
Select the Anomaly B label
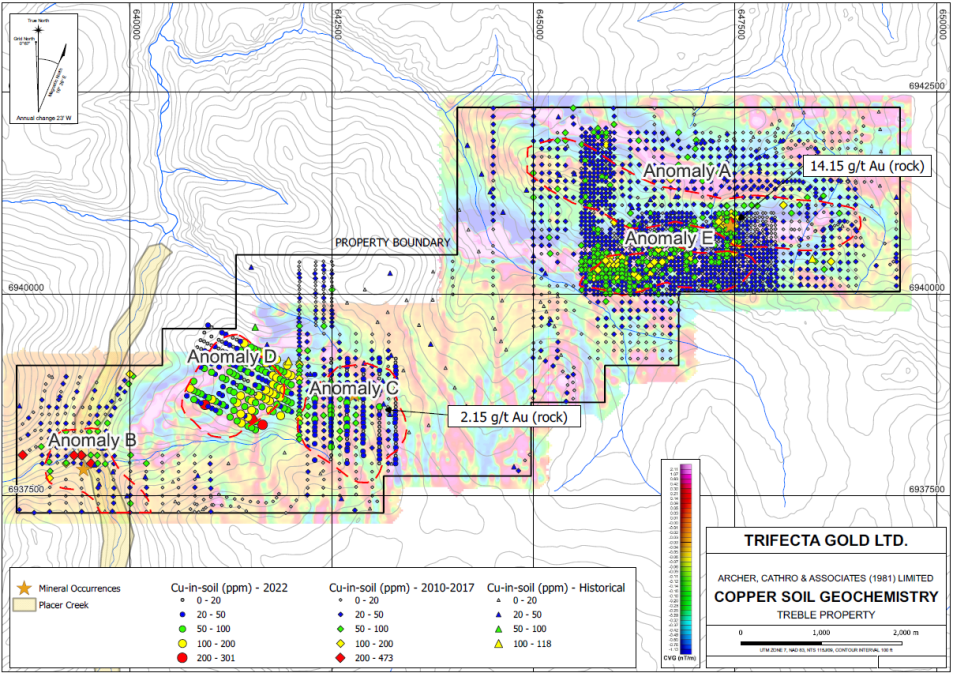coord(93,440)
